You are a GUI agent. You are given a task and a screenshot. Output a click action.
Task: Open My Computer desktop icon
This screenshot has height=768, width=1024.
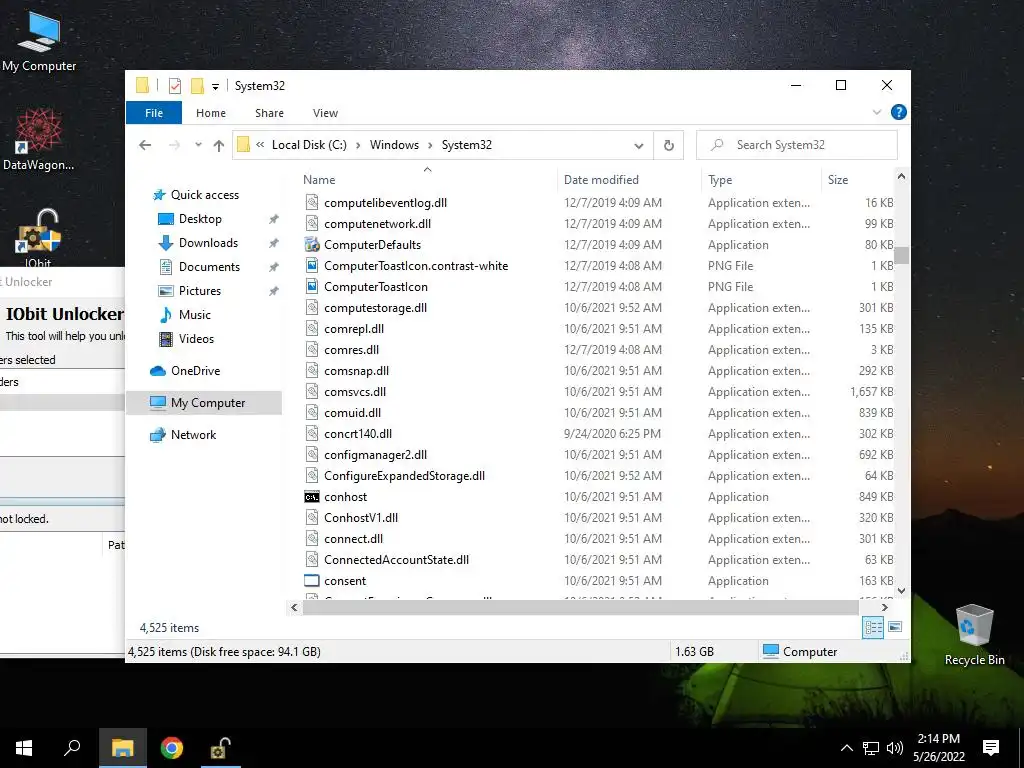[x=39, y=39]
